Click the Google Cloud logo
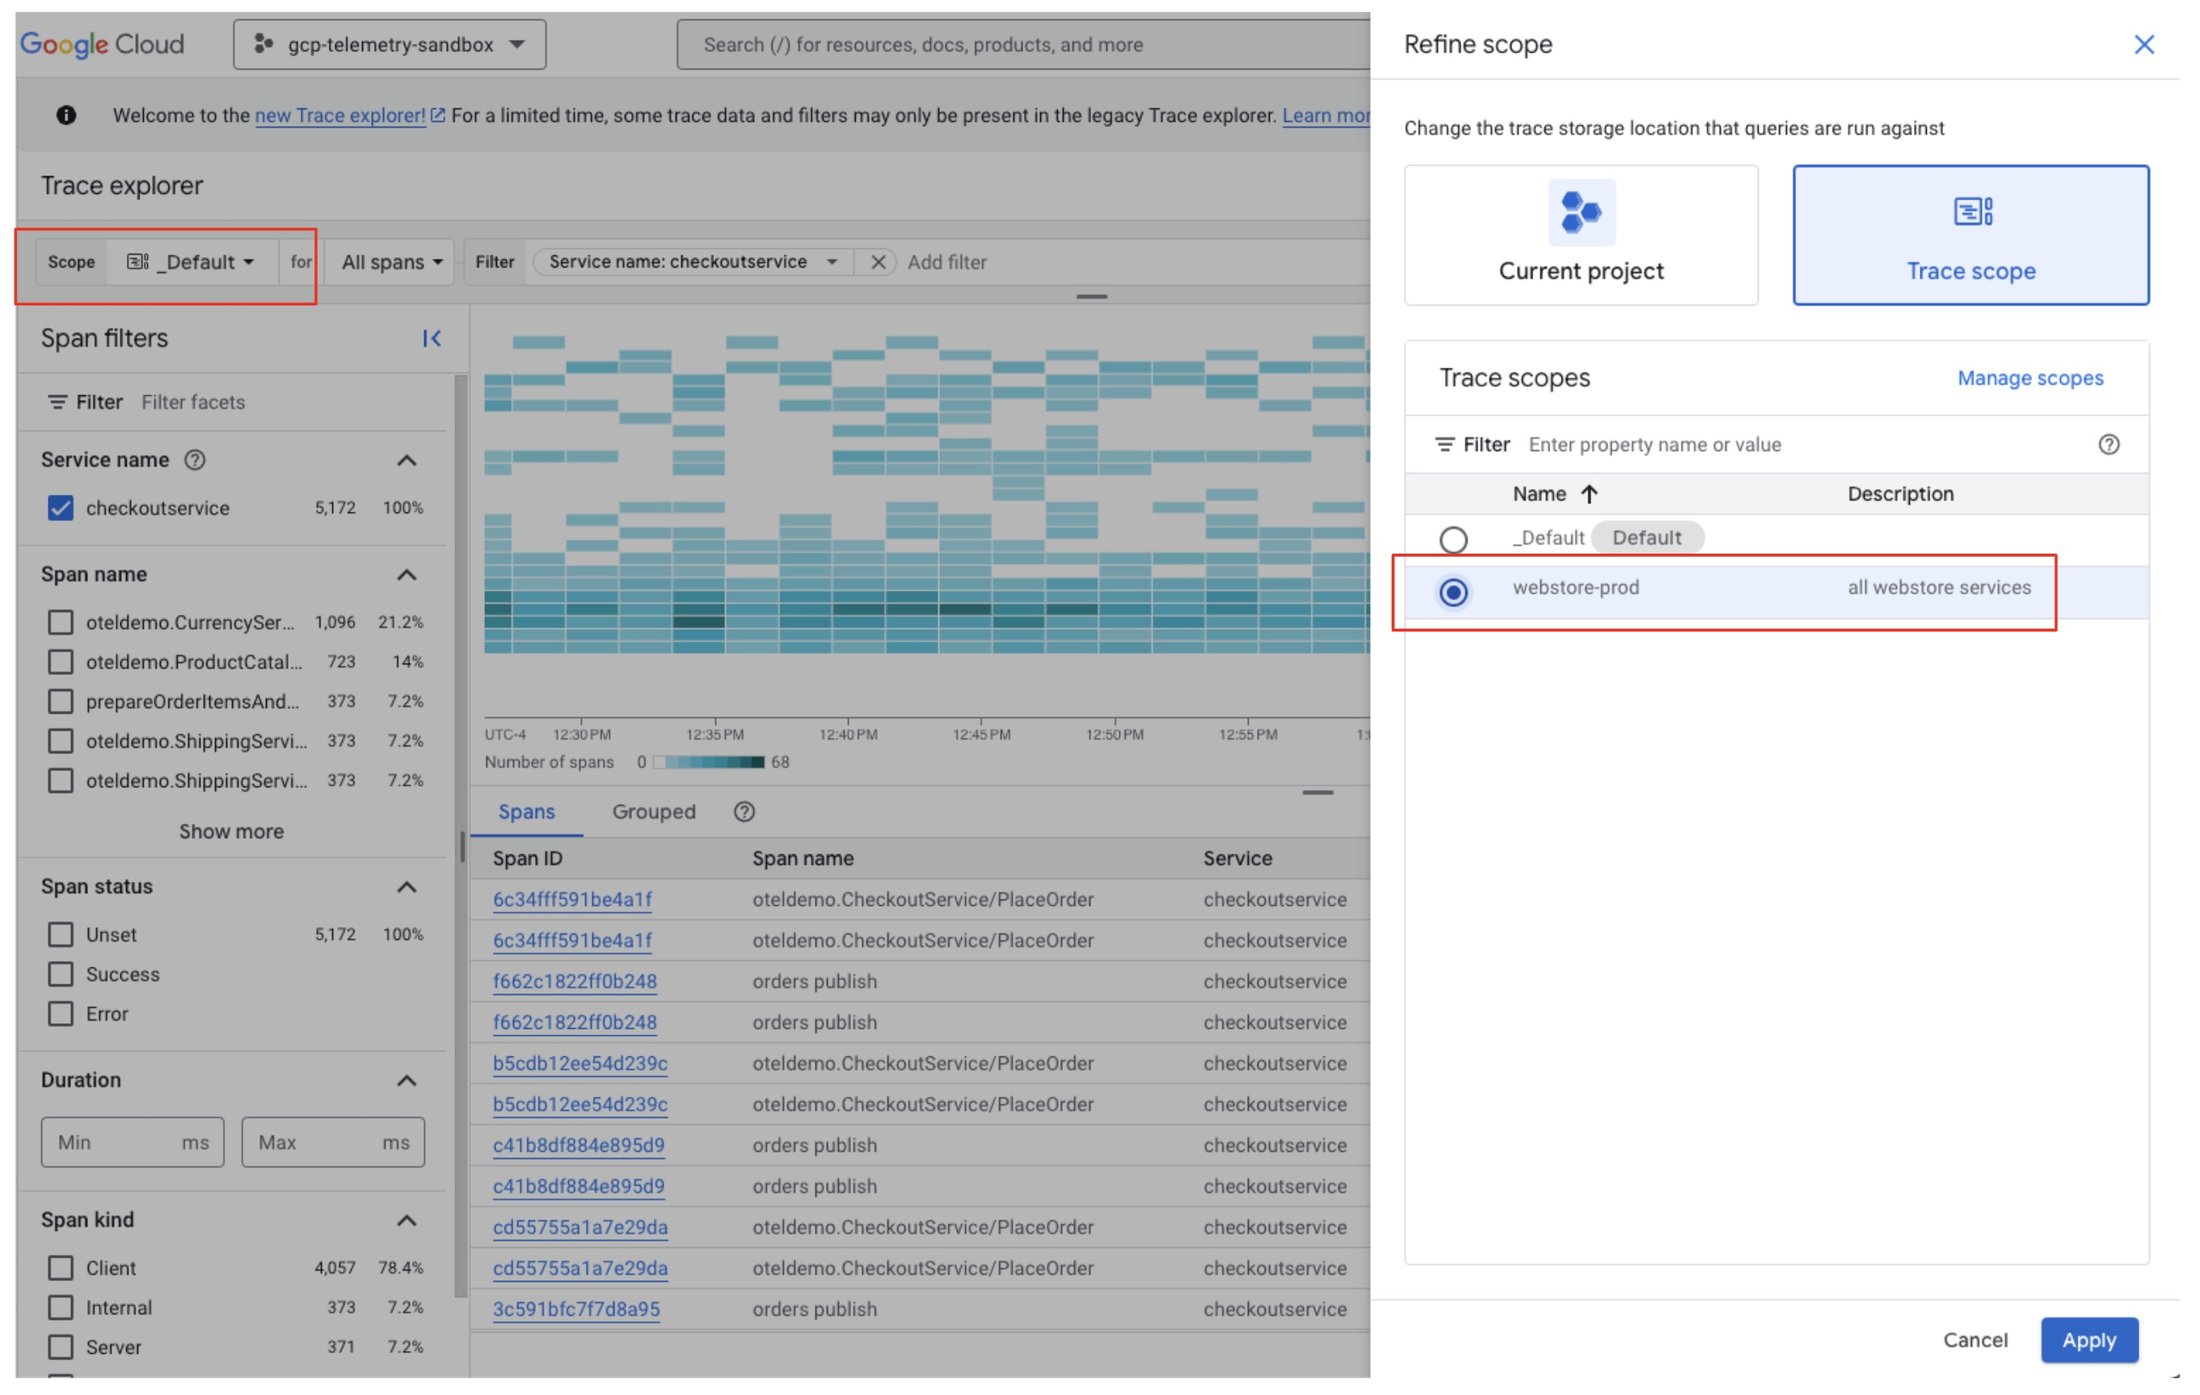 coord(102,44)
